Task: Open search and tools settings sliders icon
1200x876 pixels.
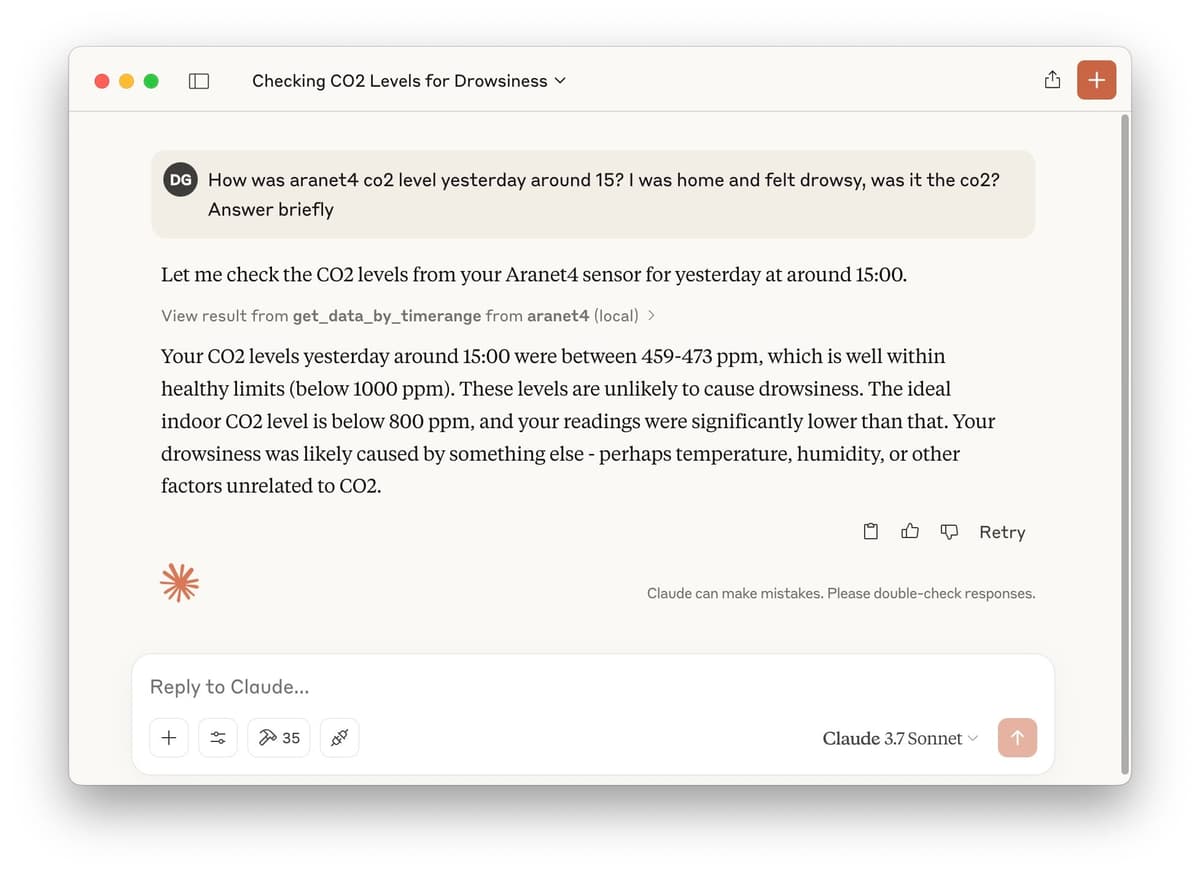Action: point(218,738)
